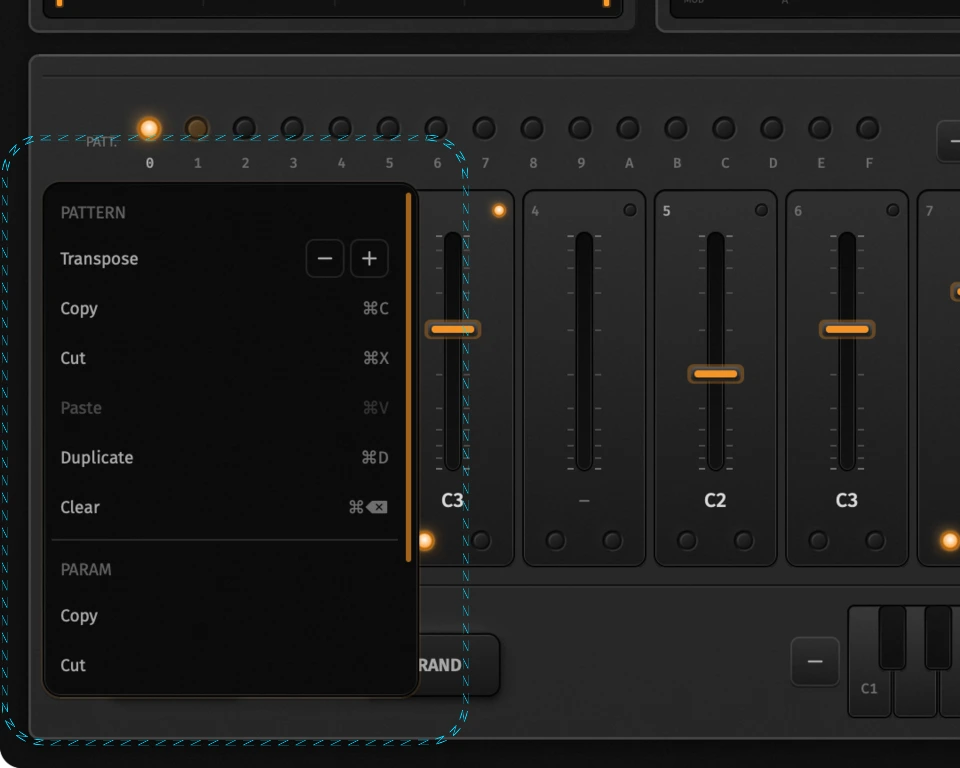Toggle lit bottom LED of step 7
960x768 pixels.
tap(950, 541)
